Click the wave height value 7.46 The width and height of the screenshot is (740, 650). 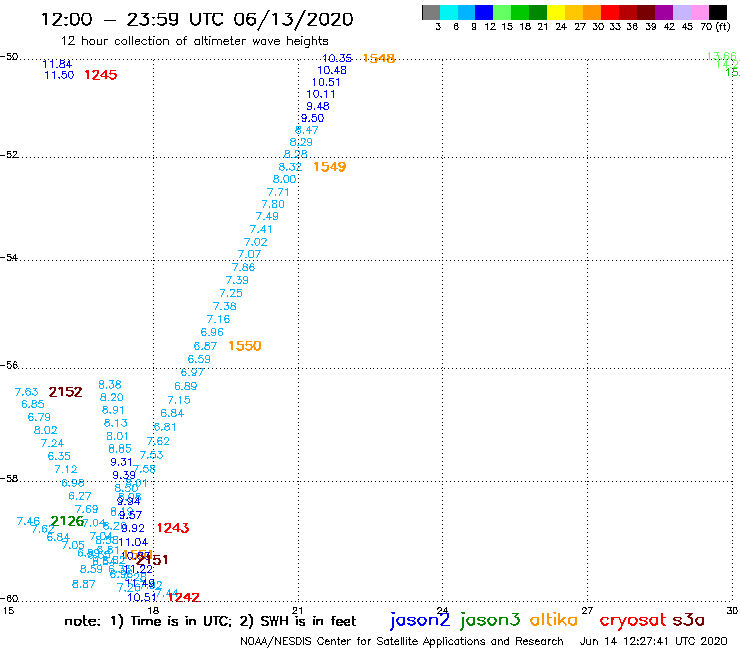point(28,521)
